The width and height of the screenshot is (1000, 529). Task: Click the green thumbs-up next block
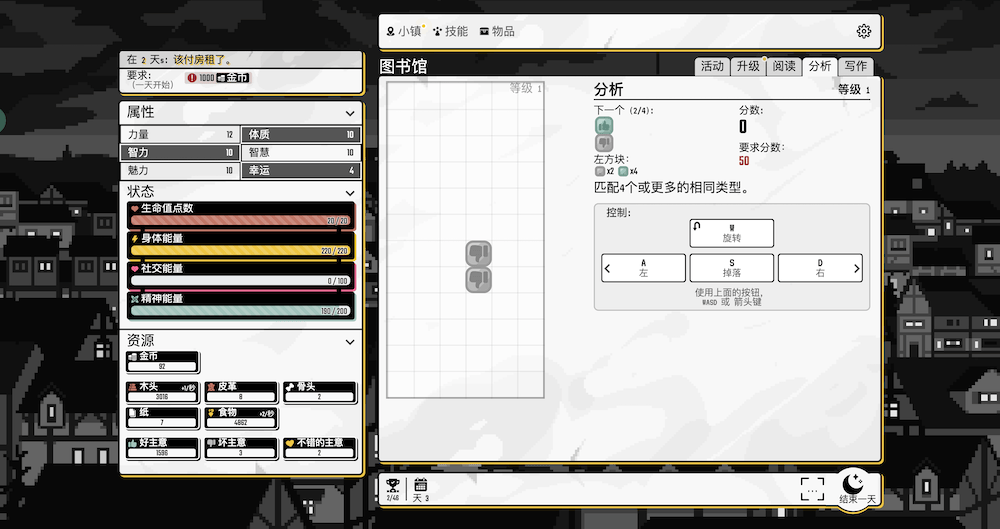(604, 126)
